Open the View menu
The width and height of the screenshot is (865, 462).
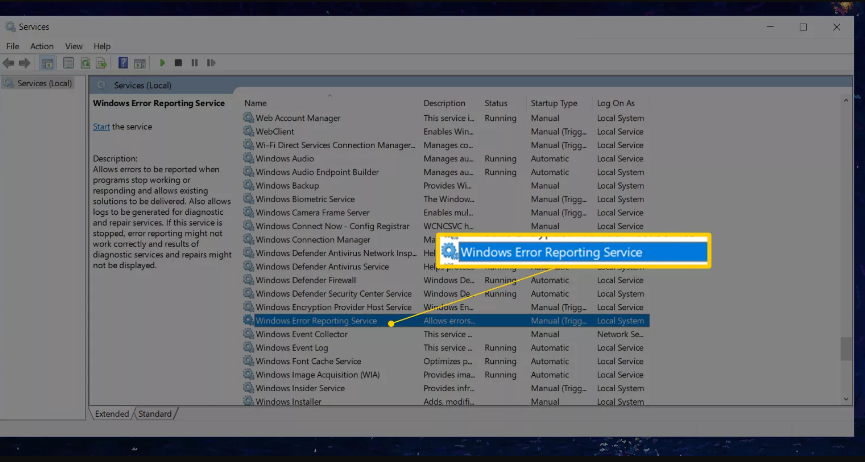click(x=74, y=46)
